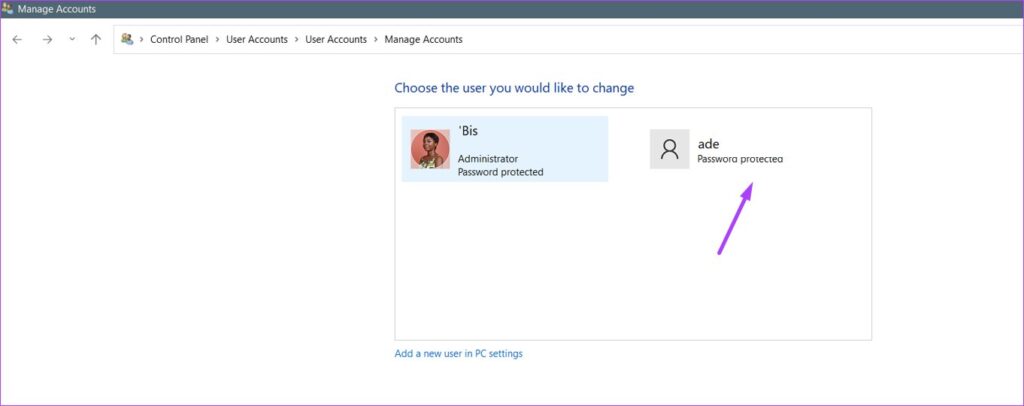The height and width of the screenshot is (406, 1024).
Task: Open recent locations dropdown chevron
Action: [72, 39]
